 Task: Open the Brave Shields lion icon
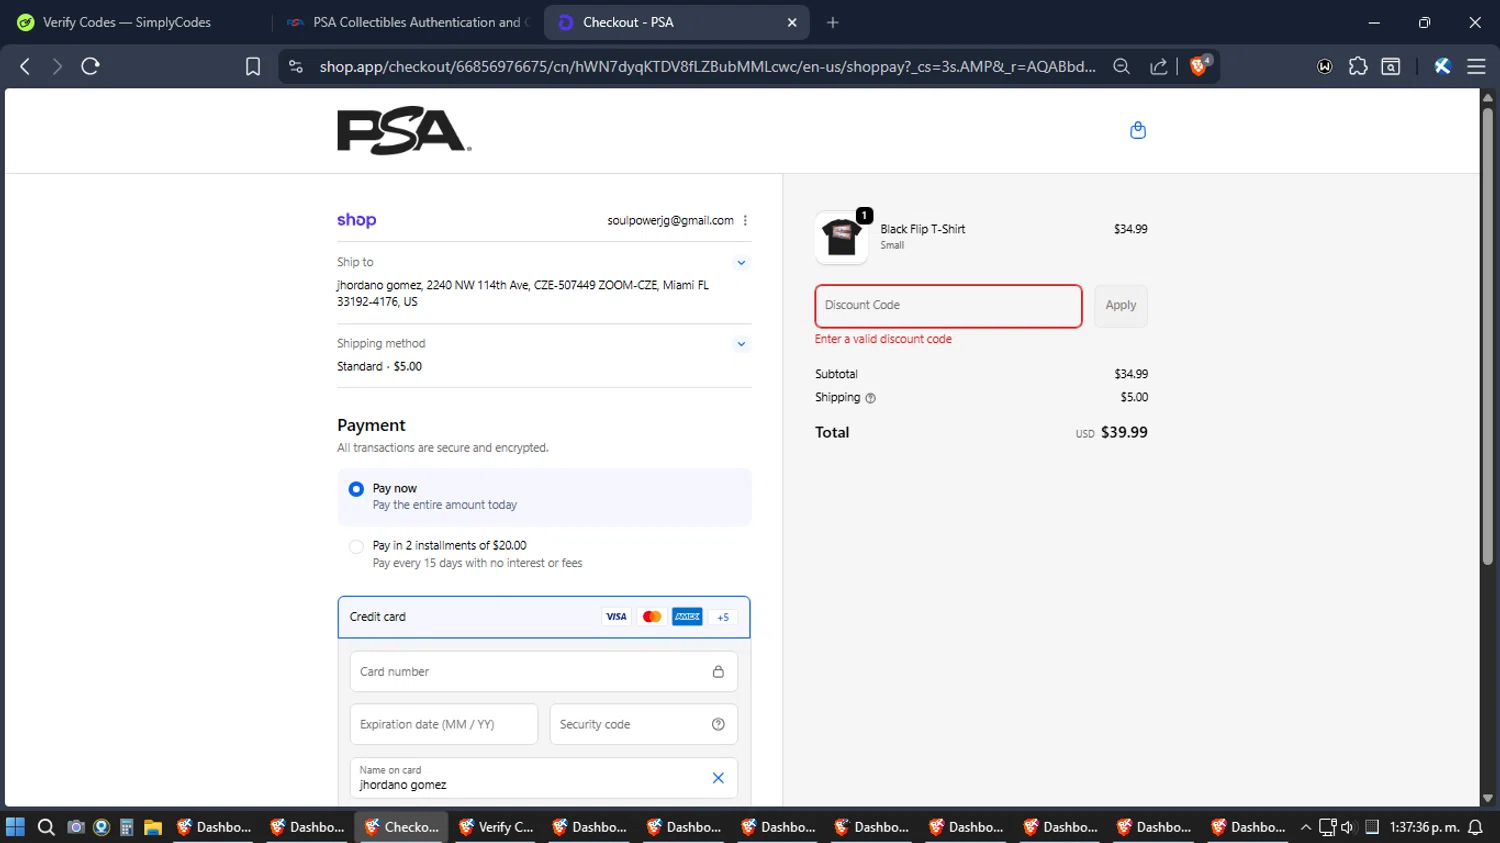coord(1199,66)
